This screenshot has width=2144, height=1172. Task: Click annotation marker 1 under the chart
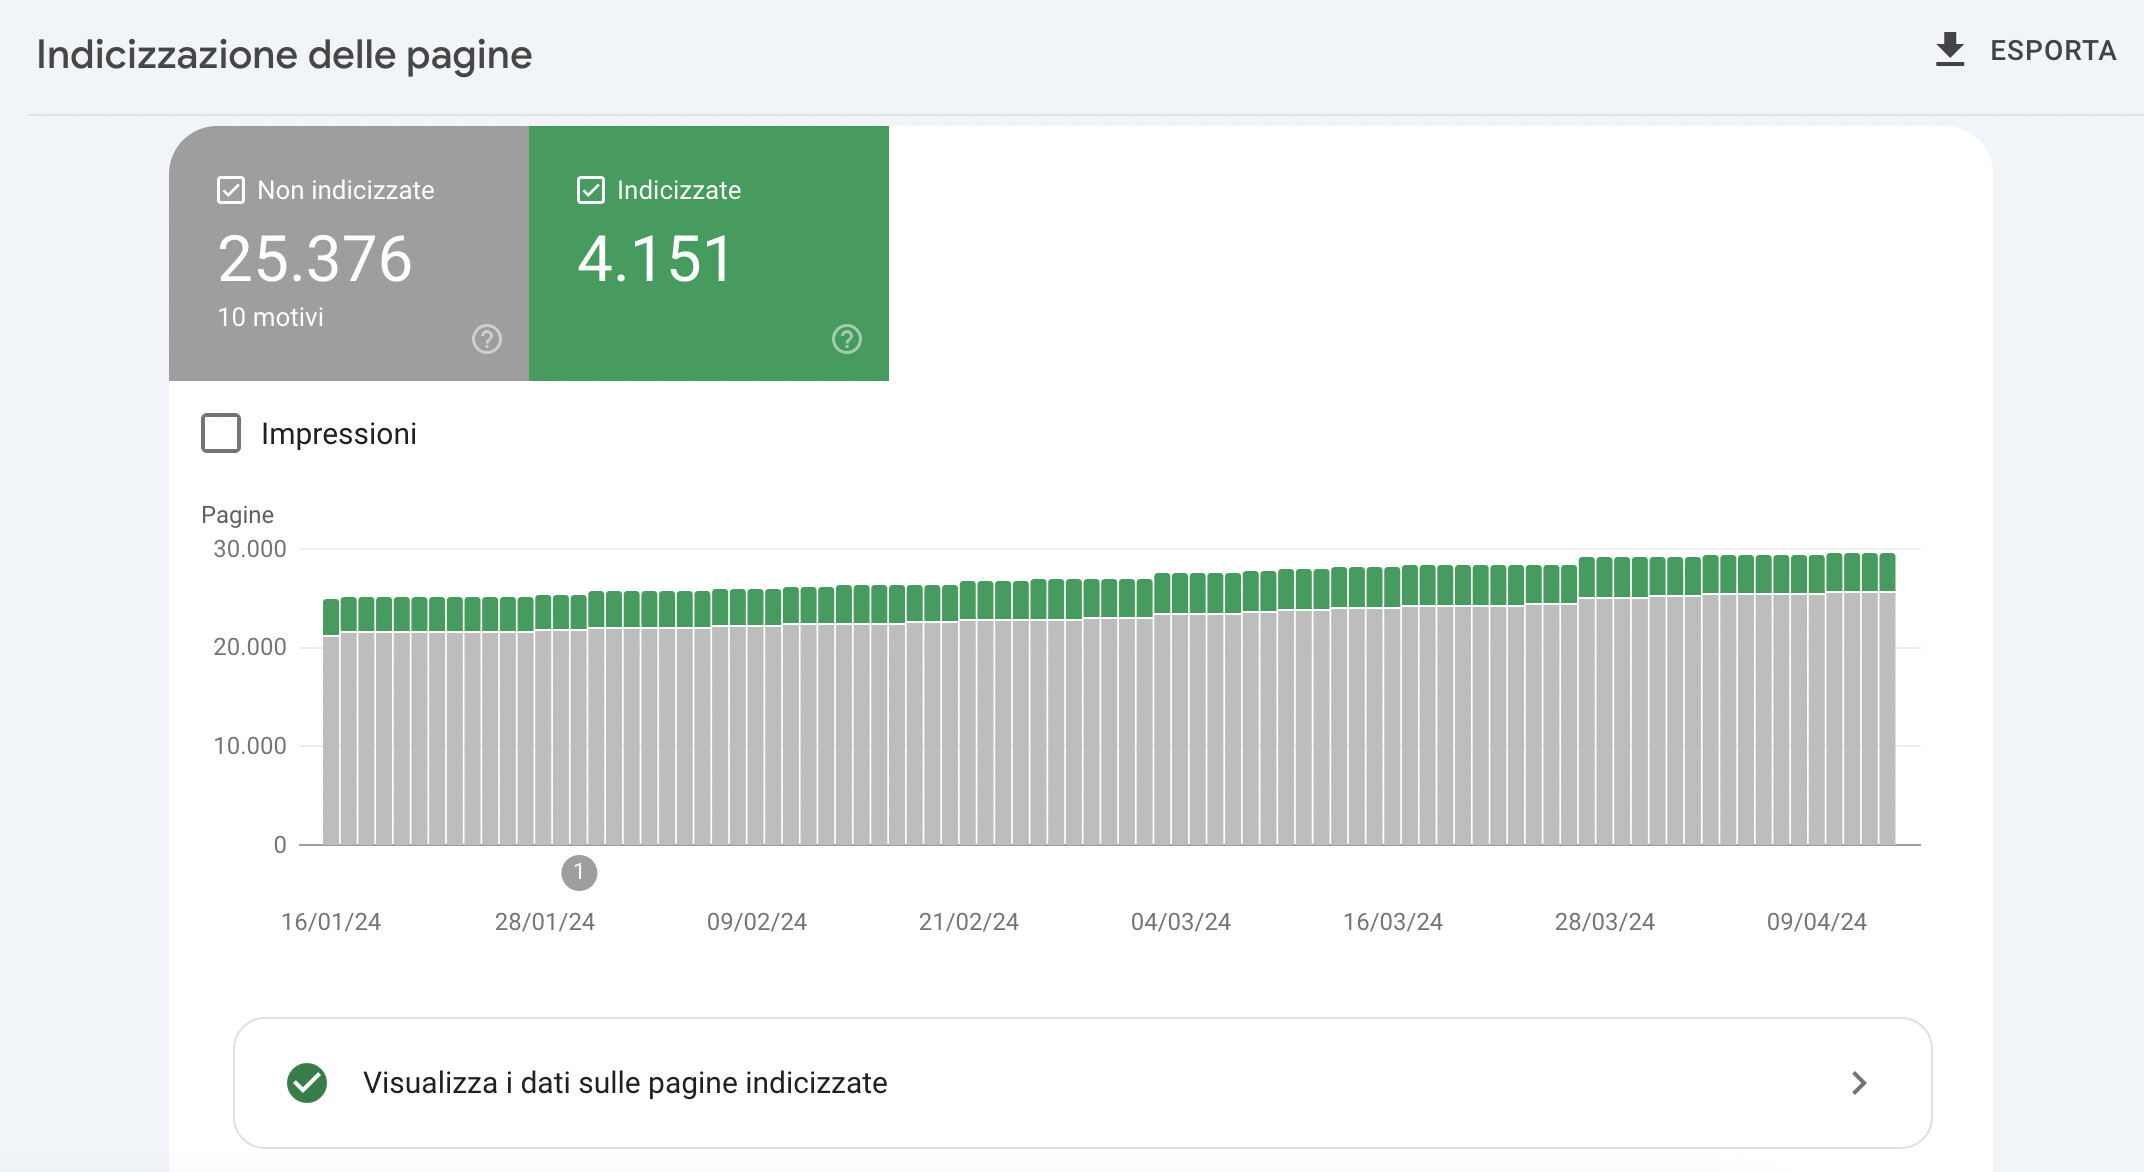[579, 872]
